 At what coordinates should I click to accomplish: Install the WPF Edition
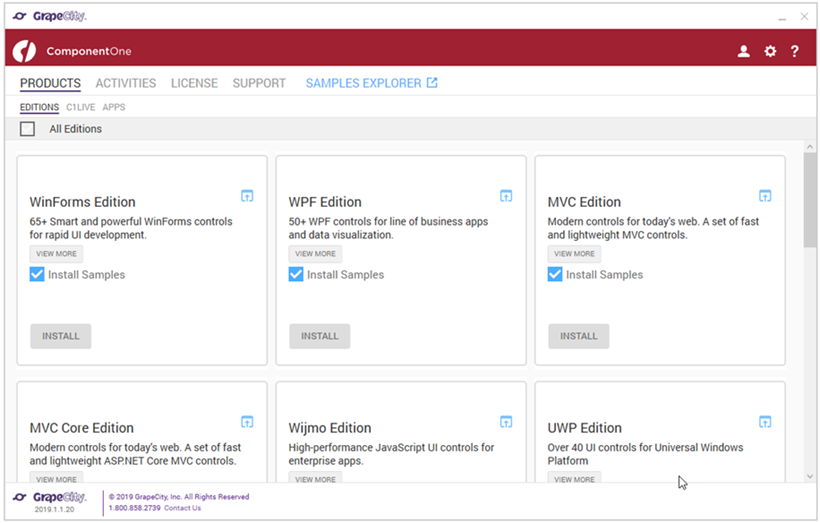(320, 336)
